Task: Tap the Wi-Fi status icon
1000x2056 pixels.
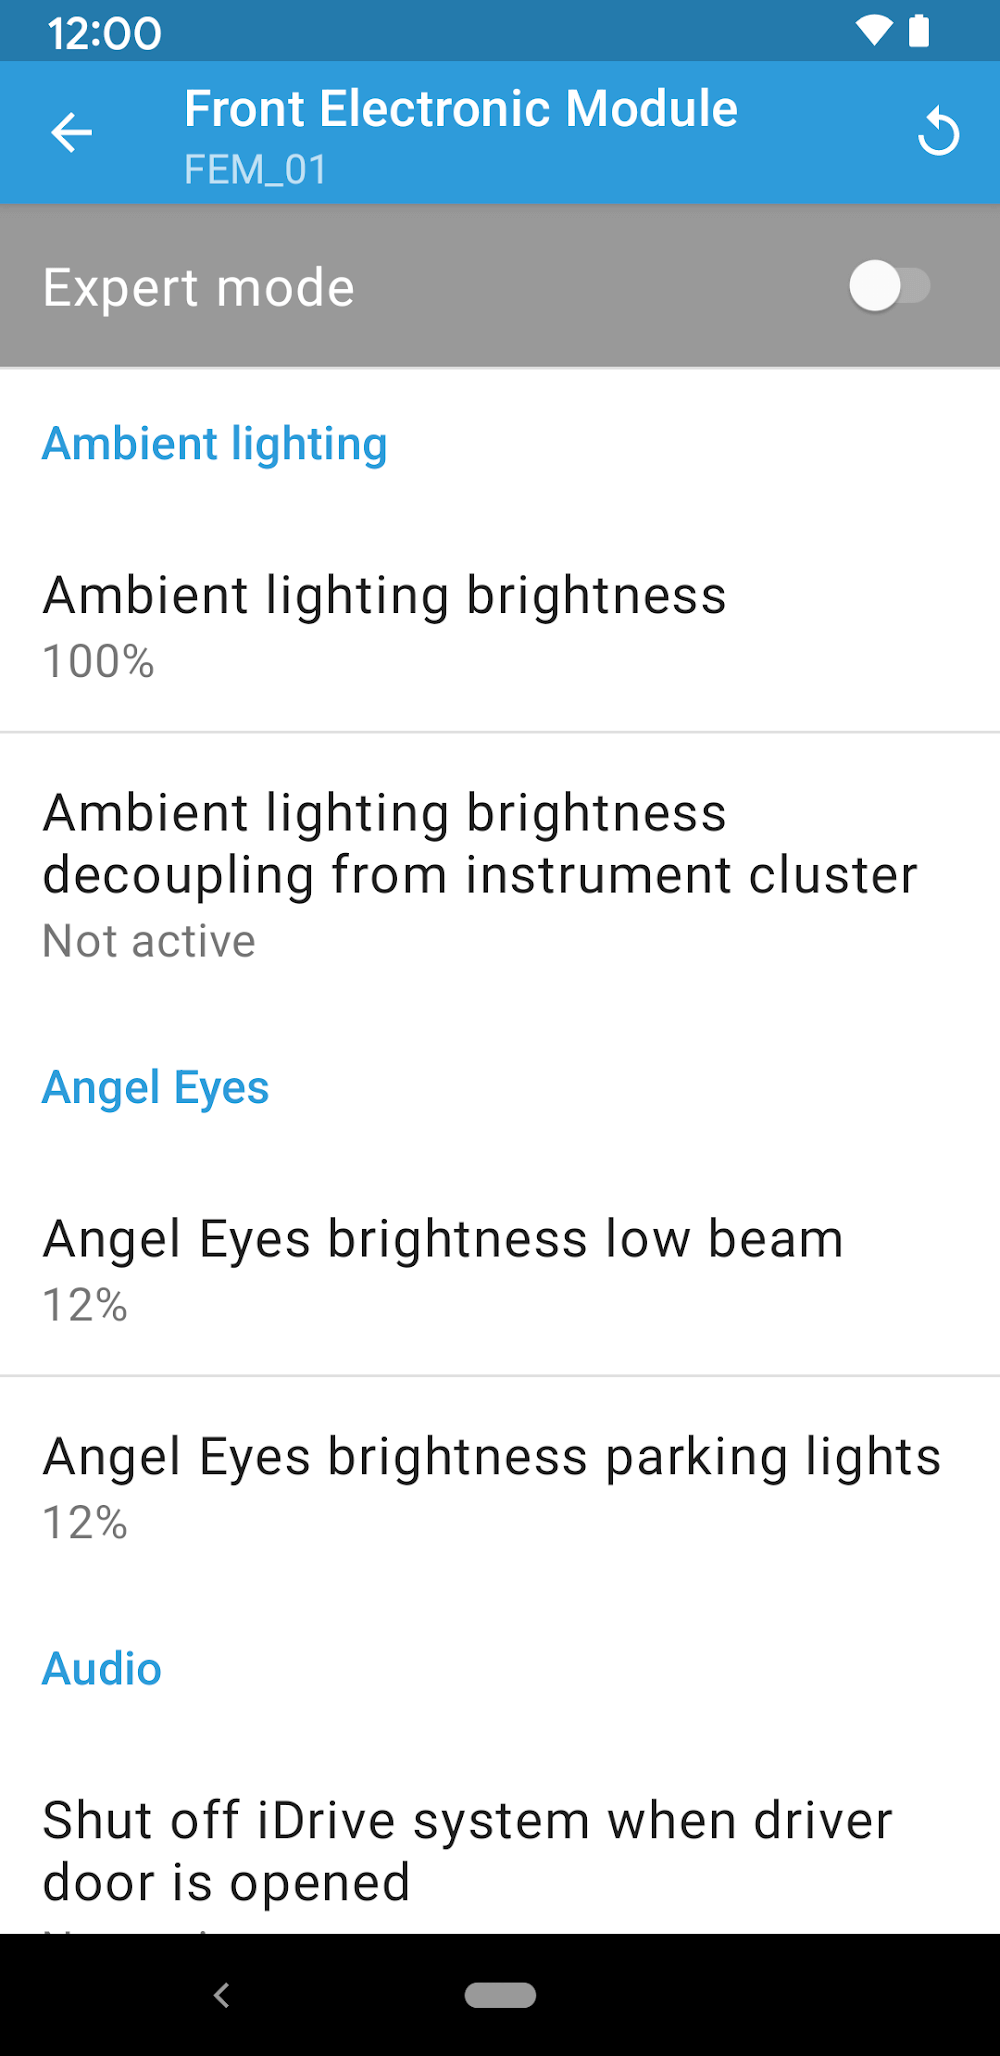Action: [x=873, y=31]
